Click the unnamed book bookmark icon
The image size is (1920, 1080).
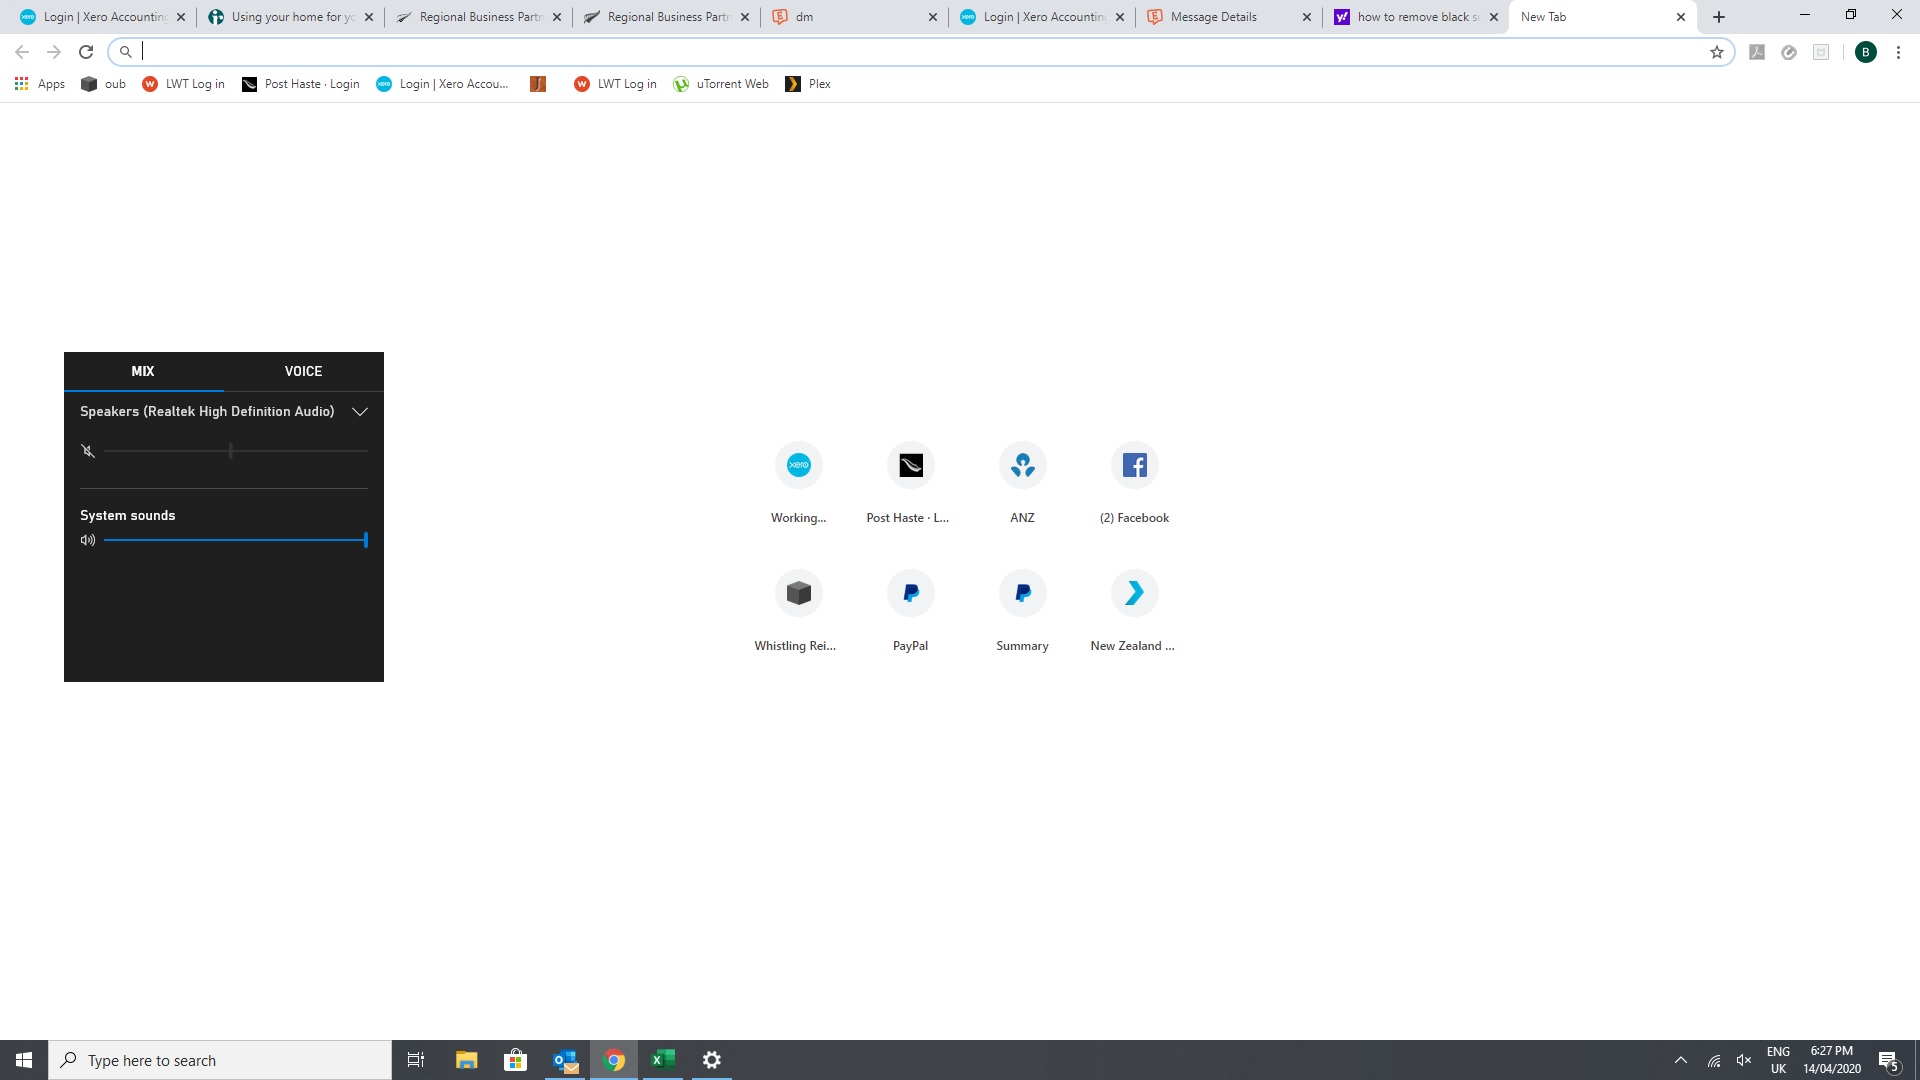point(538,84)
